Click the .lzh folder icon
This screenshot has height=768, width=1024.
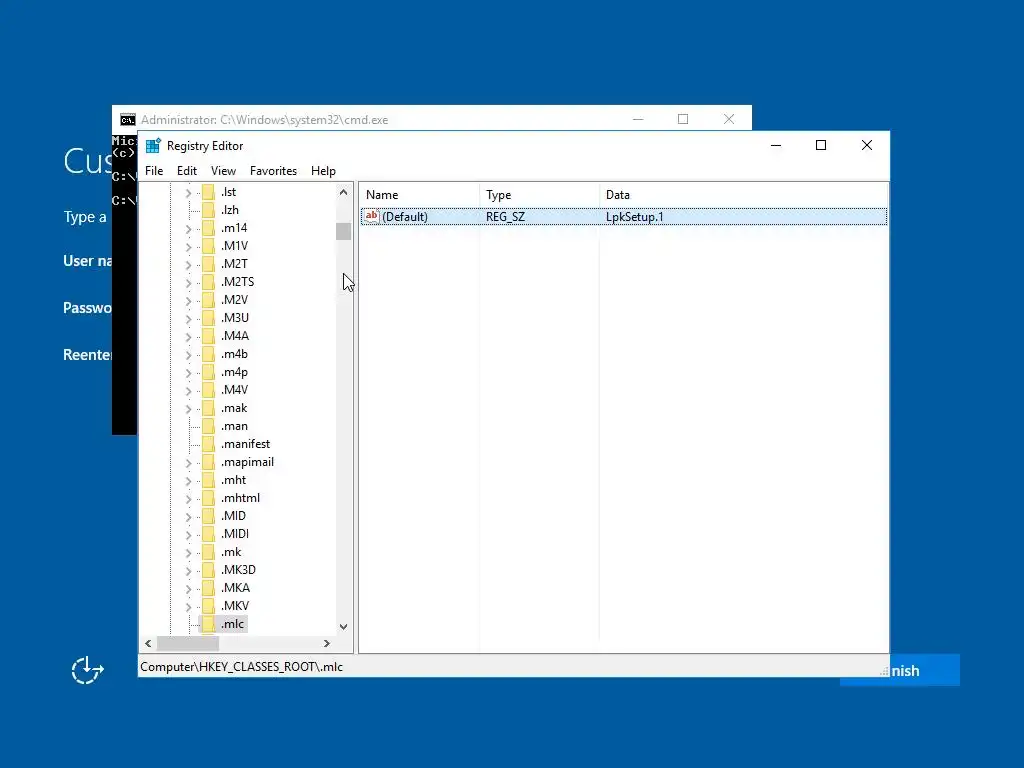click(208, 210)
